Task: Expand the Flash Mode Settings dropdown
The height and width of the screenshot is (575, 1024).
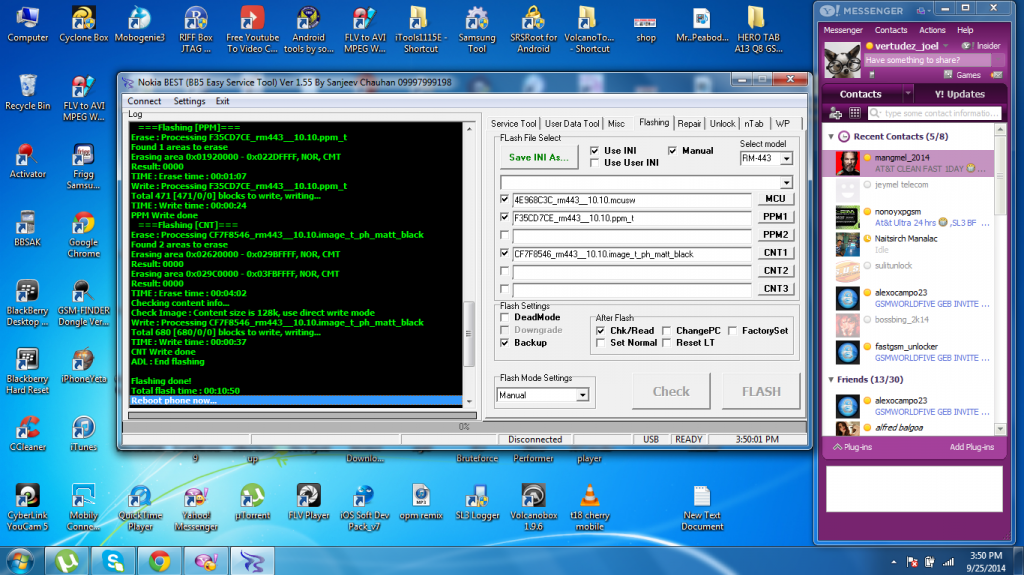Action: (x=582, y=395)
